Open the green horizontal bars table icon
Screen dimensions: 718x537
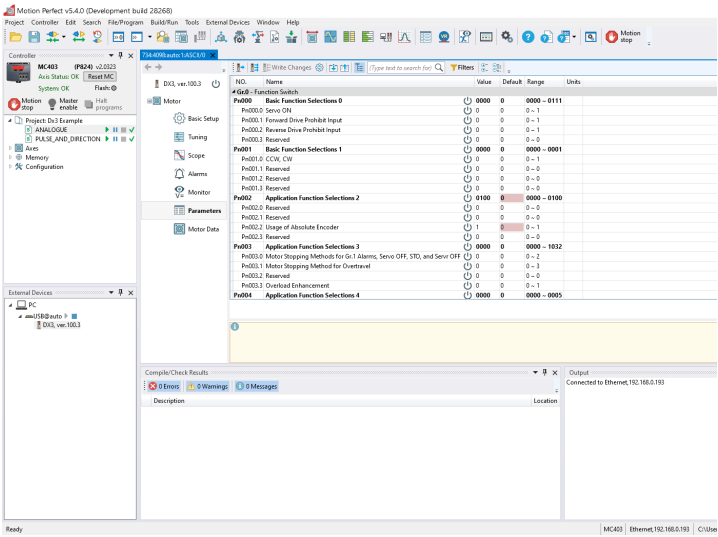[x=367, y=37]
